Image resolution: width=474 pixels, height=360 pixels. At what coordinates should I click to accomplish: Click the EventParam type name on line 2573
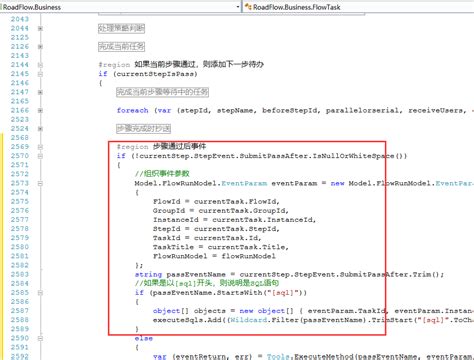click(244, 183)
